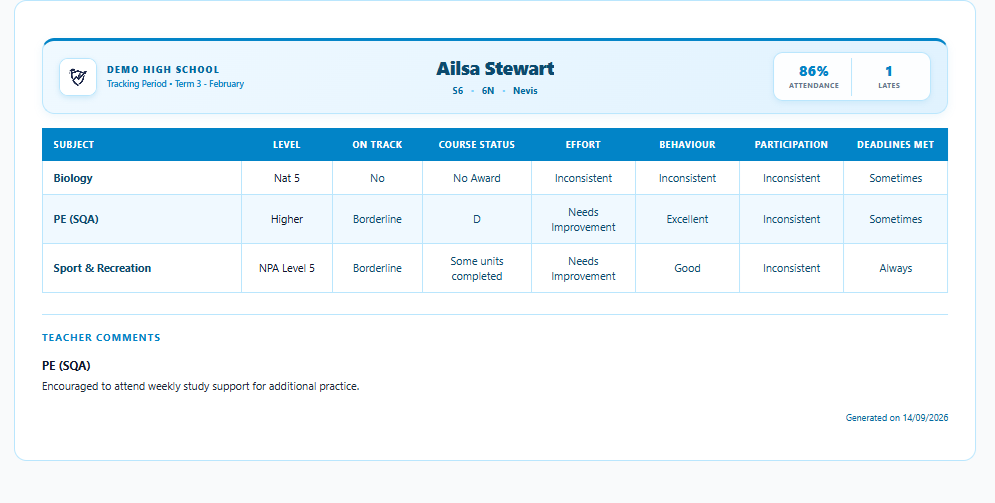Click Sport & Recreation On Track Borderline cell
The image size is (995, 503).
[378, 268]
